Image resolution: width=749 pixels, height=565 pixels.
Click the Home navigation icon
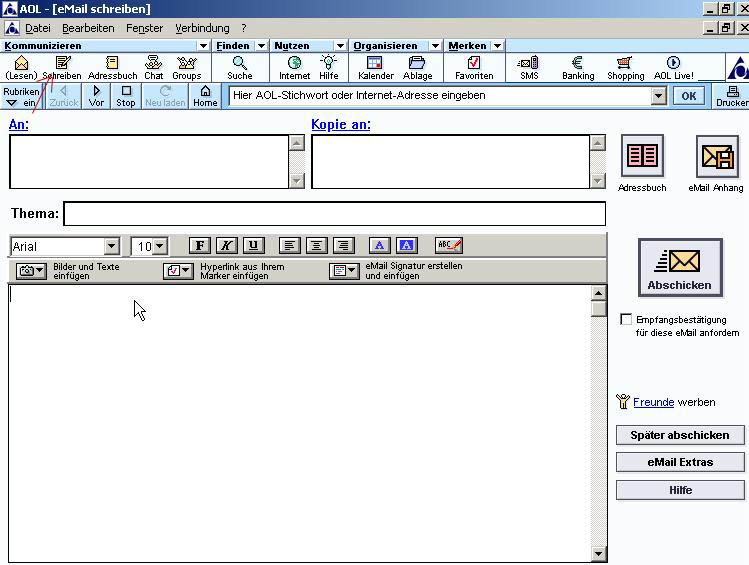pos(205,96)
